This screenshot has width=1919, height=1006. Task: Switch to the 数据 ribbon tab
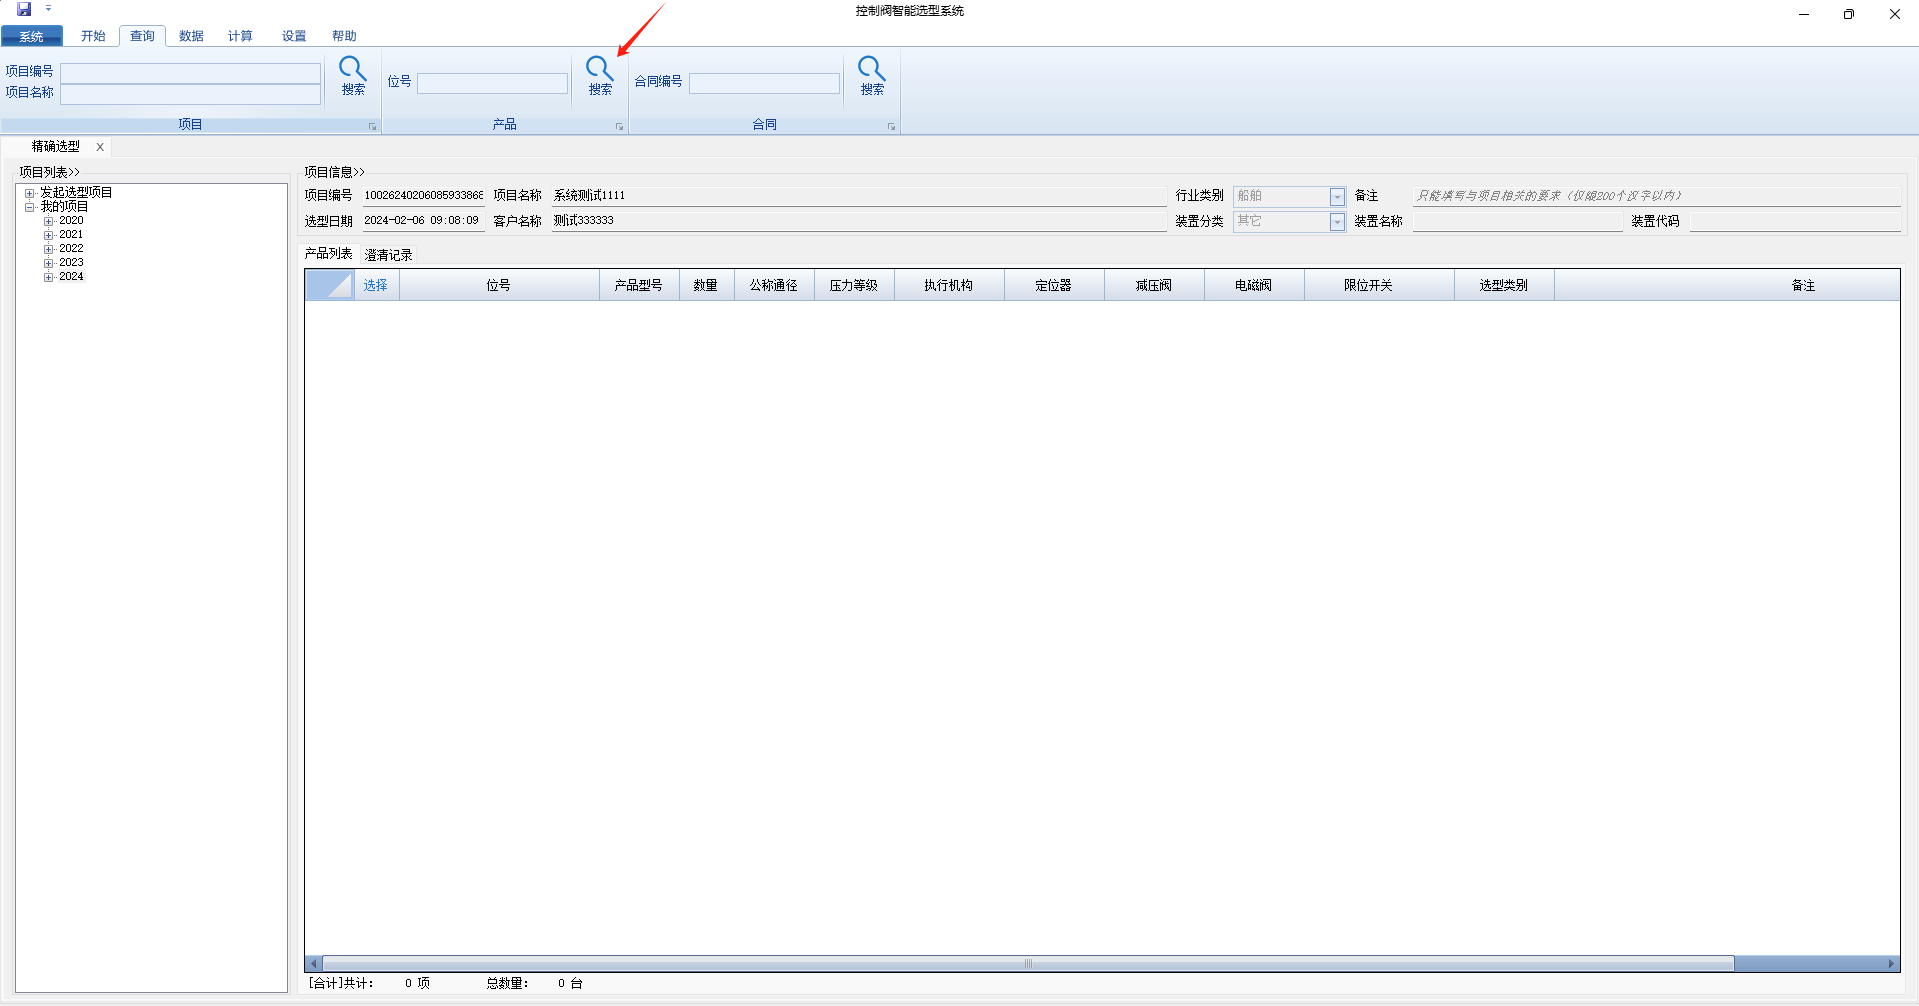click(191, 36)
